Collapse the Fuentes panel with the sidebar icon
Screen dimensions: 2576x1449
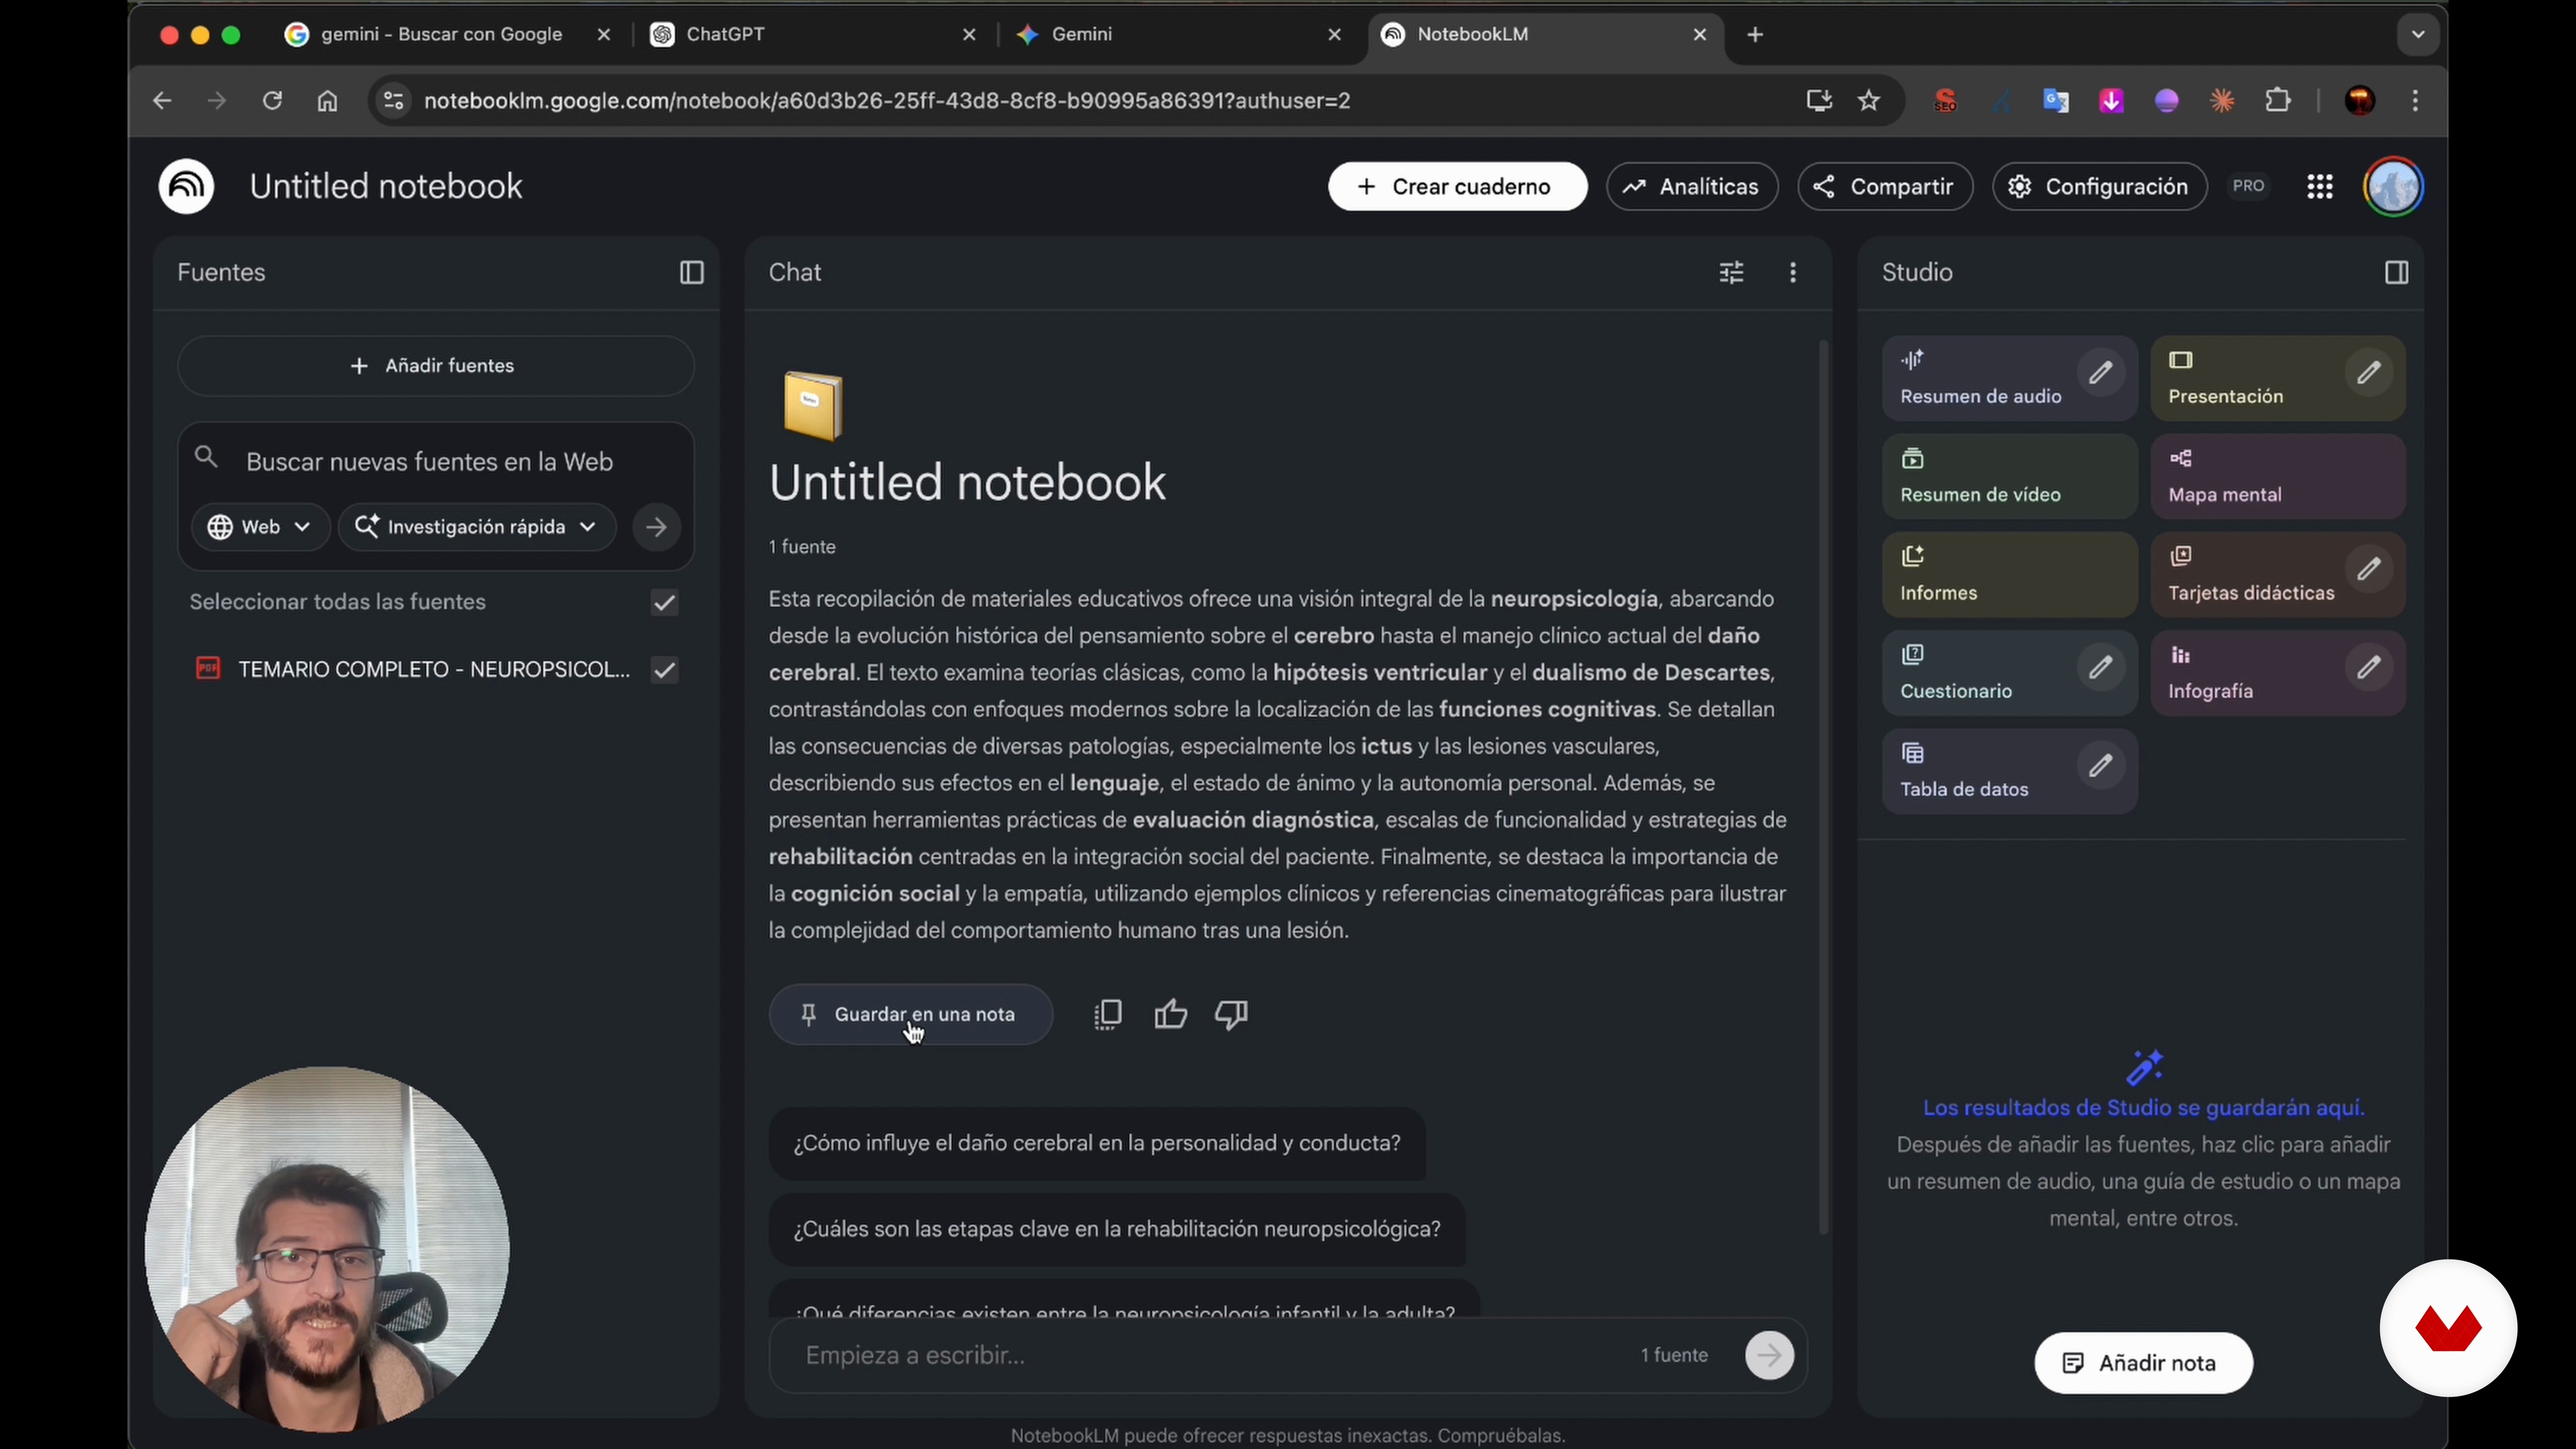(691, 272)
